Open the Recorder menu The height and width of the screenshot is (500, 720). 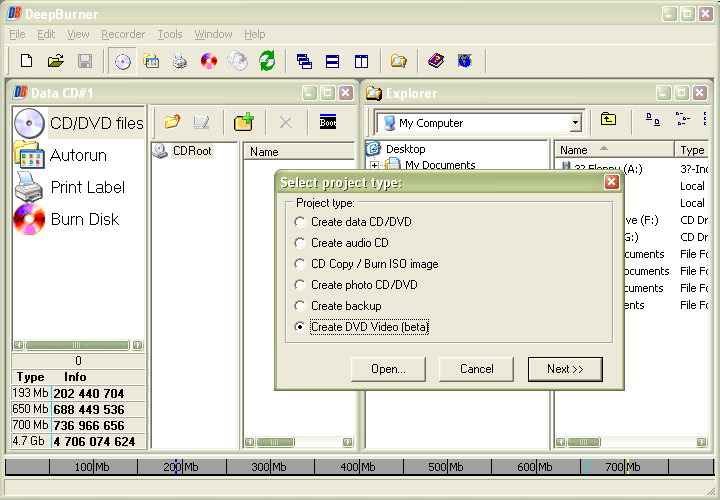[x=123, y=34]
